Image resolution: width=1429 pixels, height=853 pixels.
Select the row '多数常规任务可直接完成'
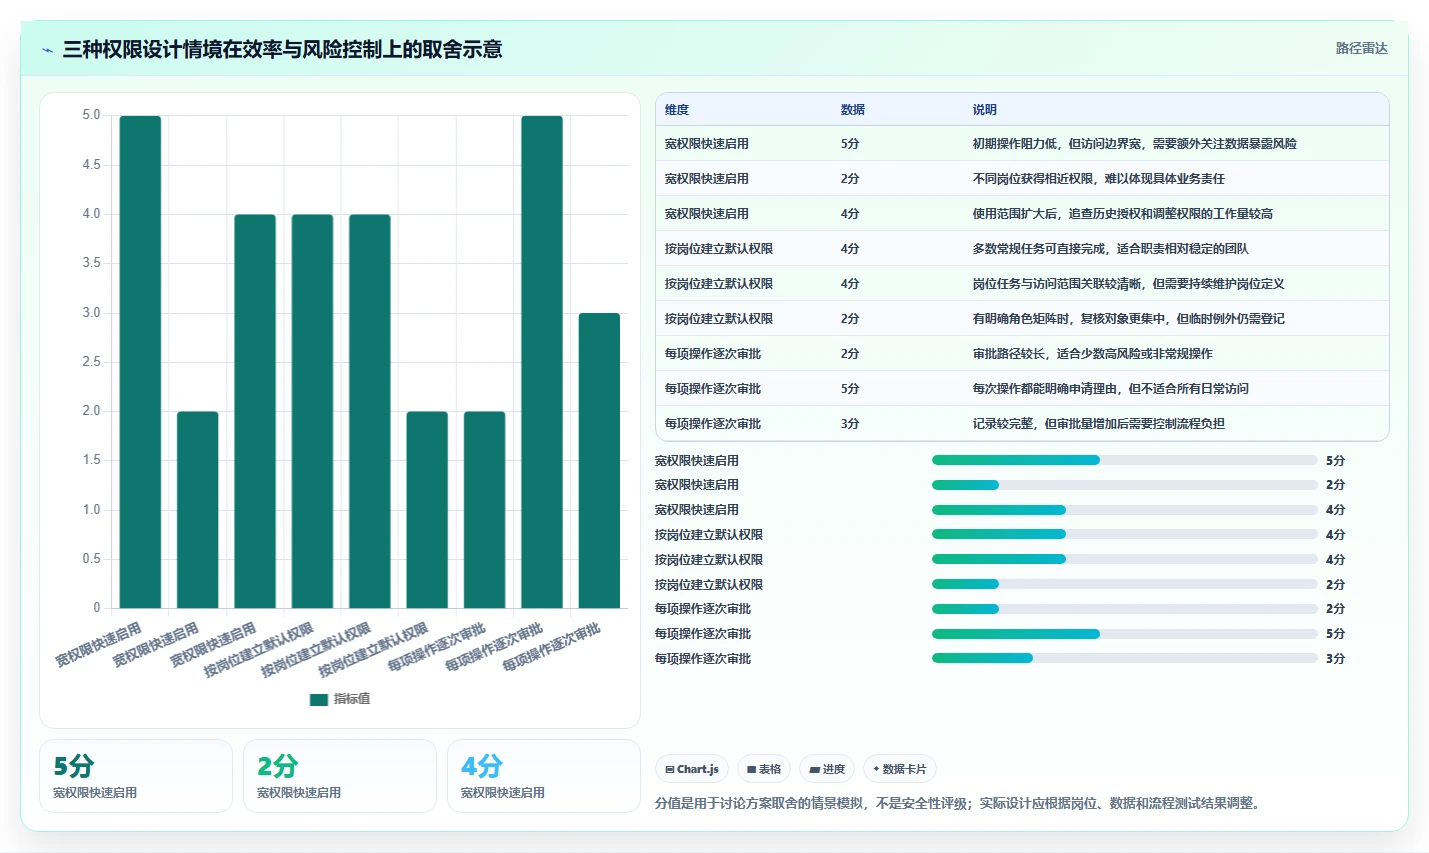coord(1022,249)
